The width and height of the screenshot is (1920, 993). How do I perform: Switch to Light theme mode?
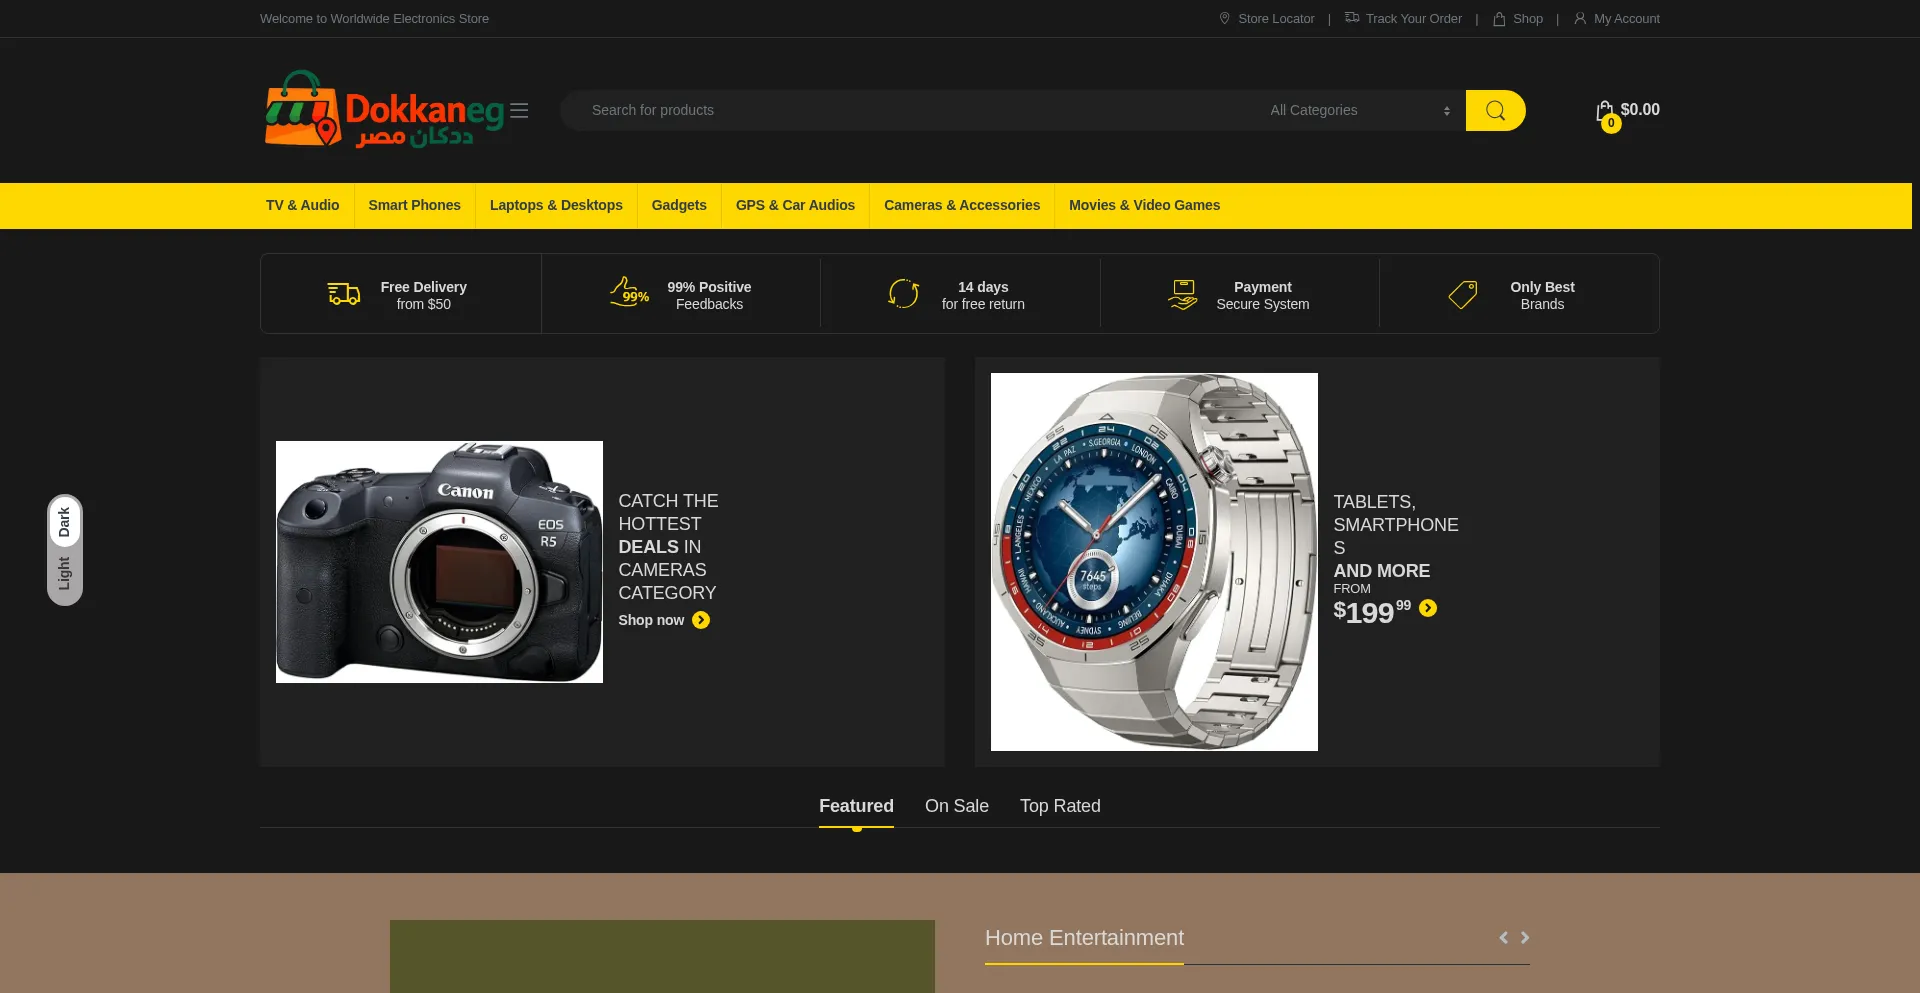click(65, 574)
